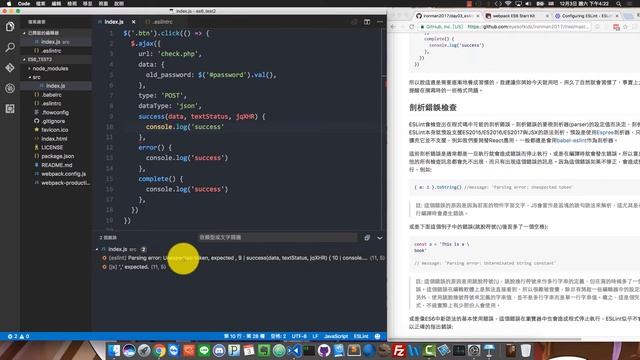This screenshot has height=360, width=640.
Task: Open the Debug view in activity bar
Action: pos(10,88)
